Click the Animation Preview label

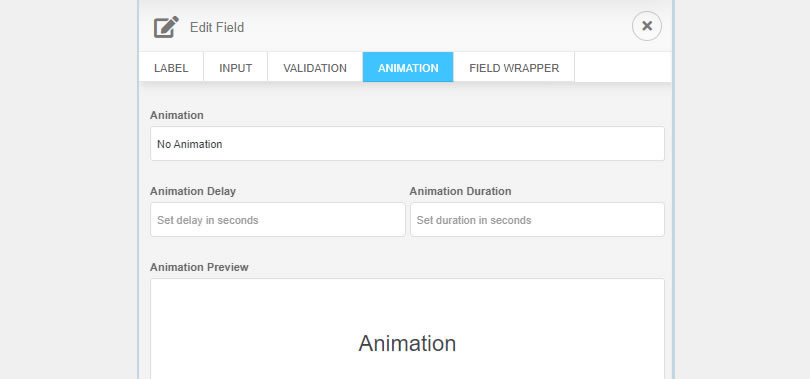[x=199, y=267]
